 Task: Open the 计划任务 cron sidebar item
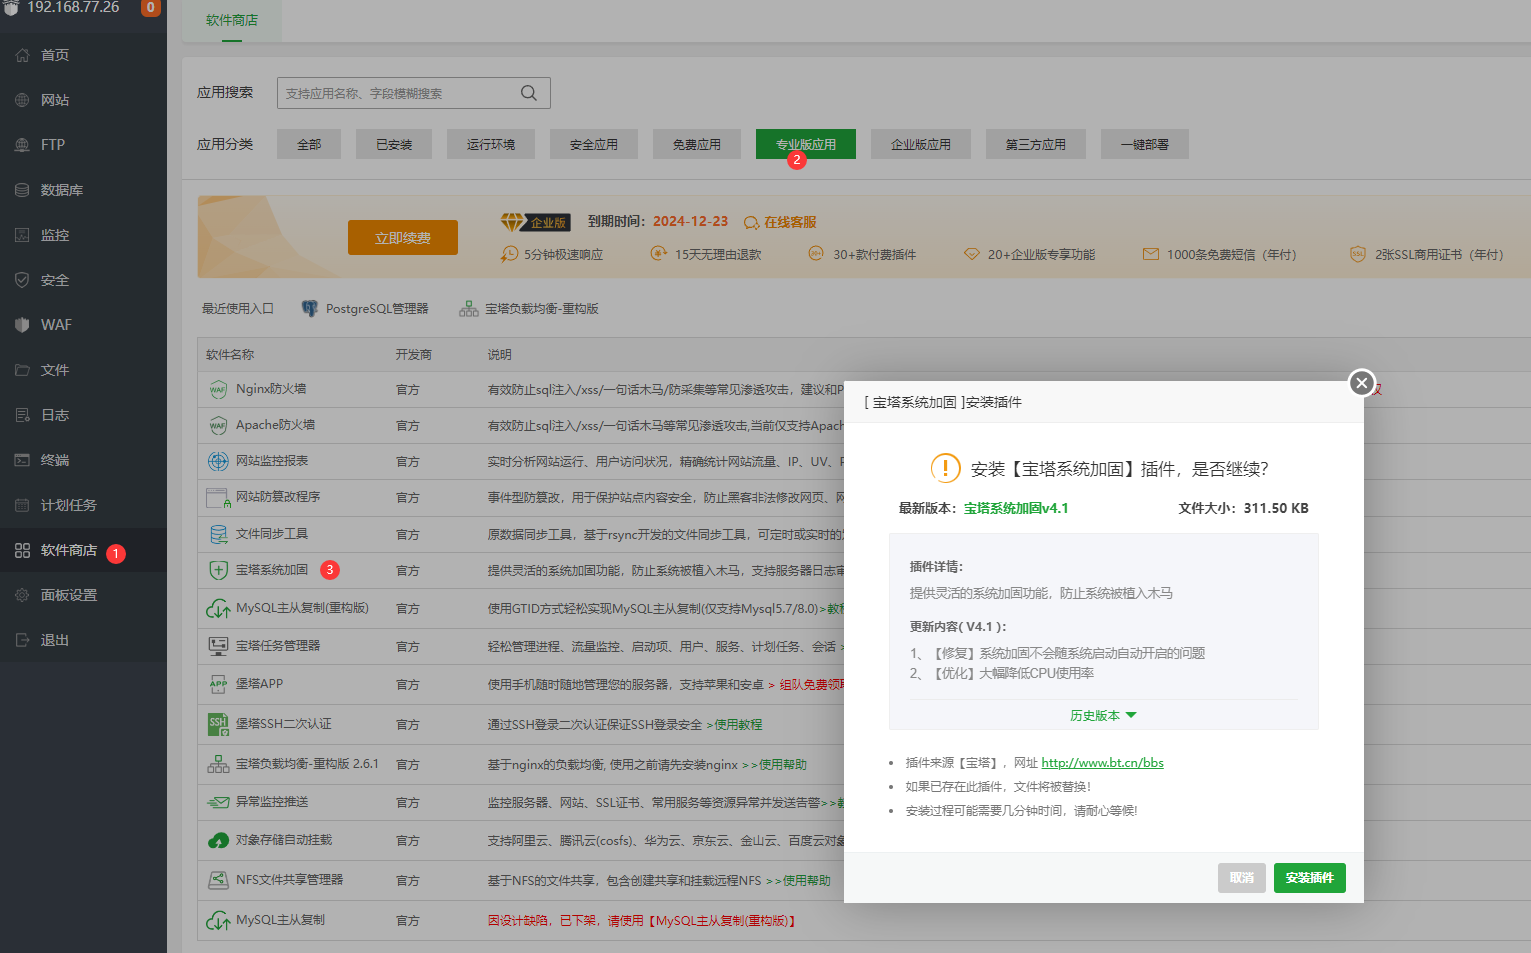coord(83,505)
